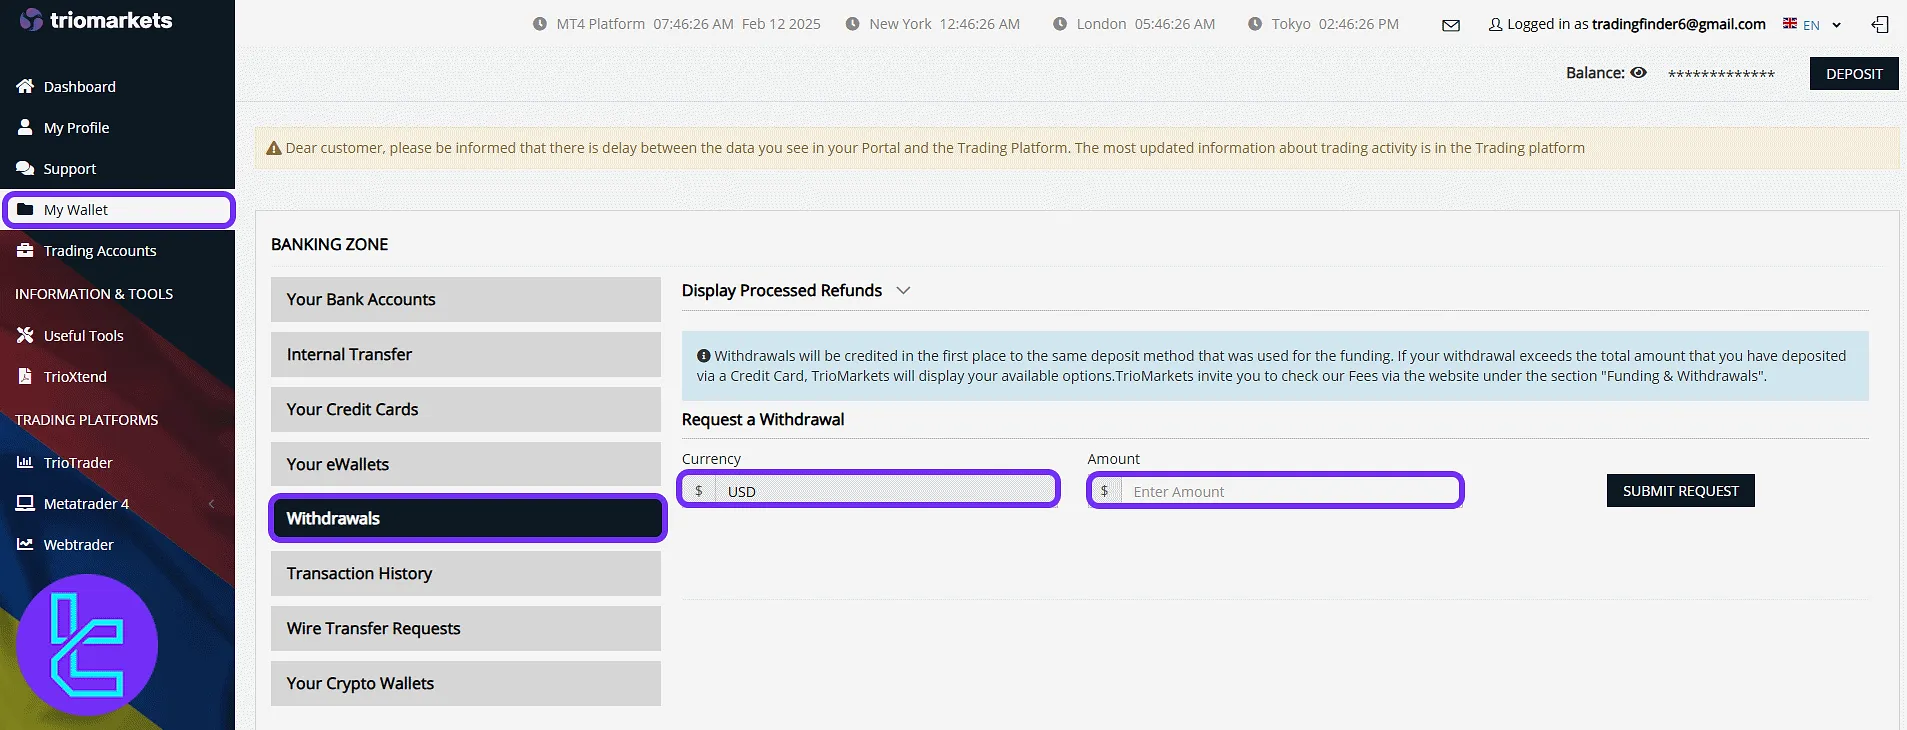Open Support in the sidebar
The width and height of the screenshot is (1907, 730).
(70, 169)
